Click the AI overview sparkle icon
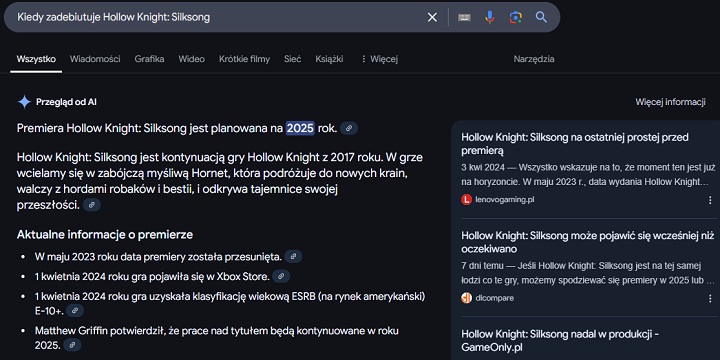This screenshot has height=360, width=720. click(x=24, y=102)
